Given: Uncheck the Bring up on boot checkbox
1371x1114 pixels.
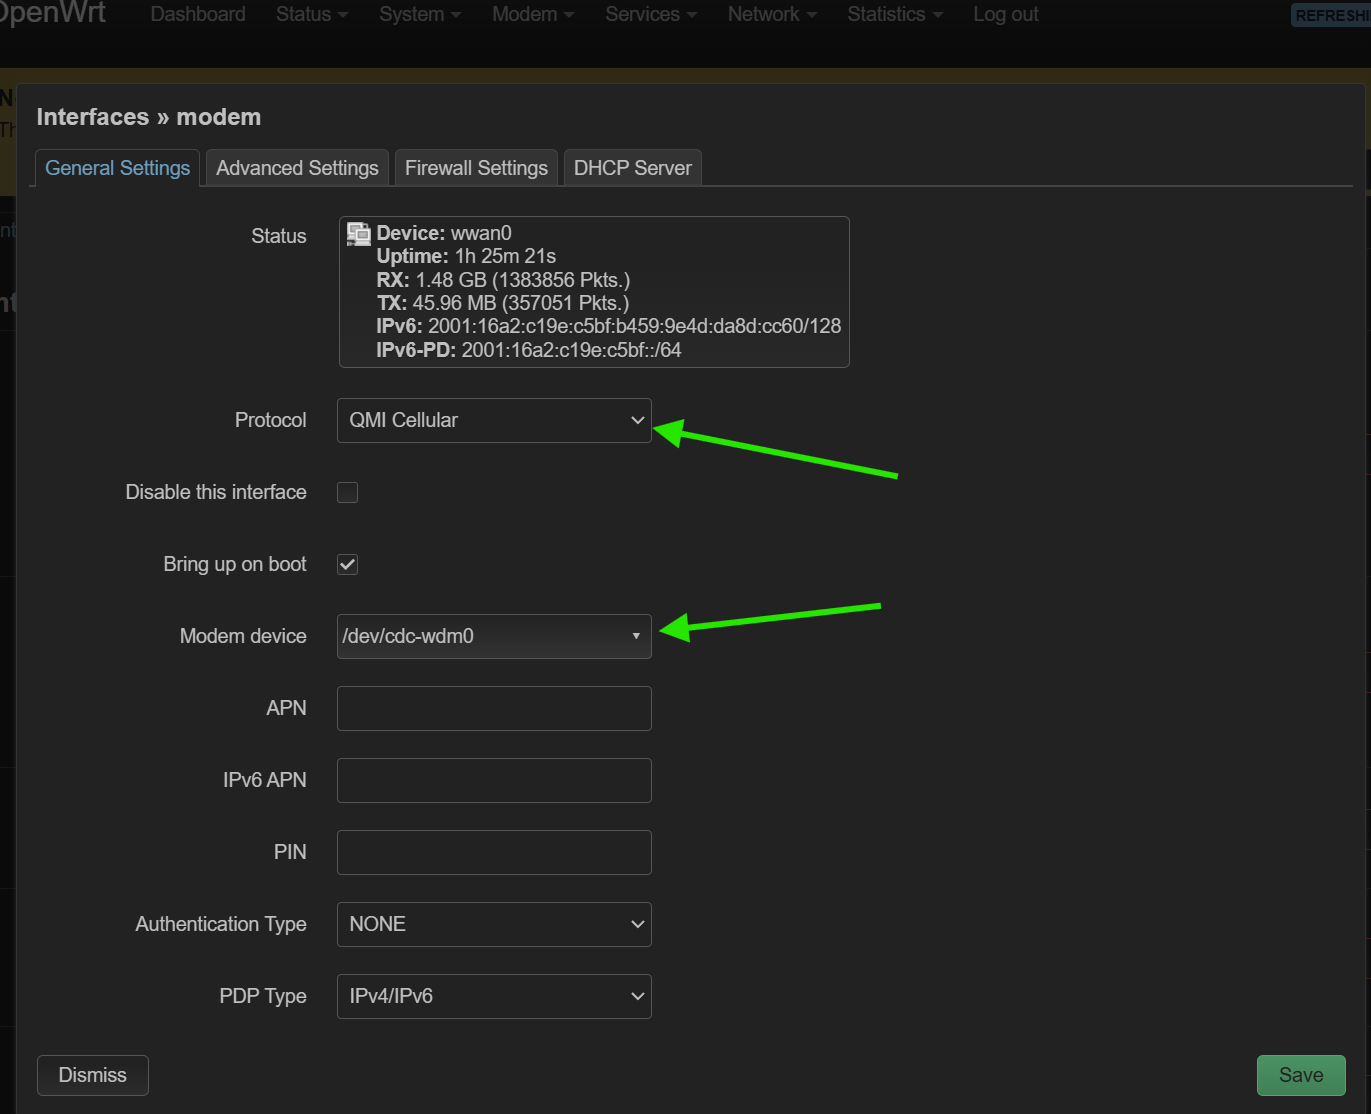Looking at the screenshot, I should pyautogui.click(x=347, y=564).
